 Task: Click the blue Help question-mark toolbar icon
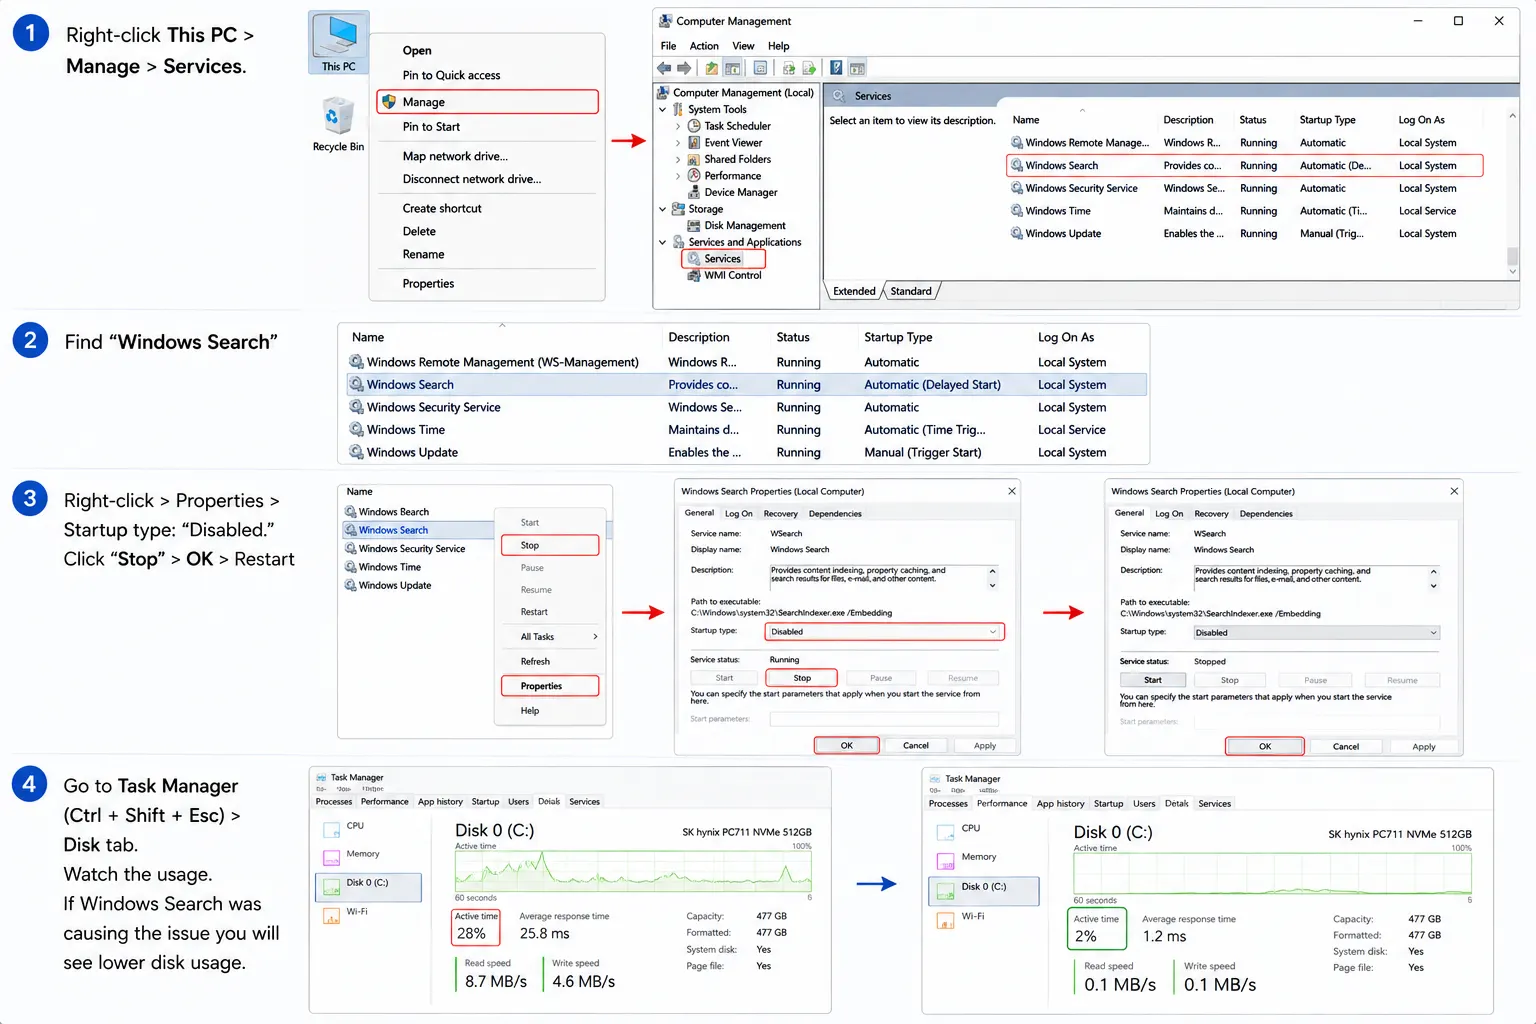836,68
